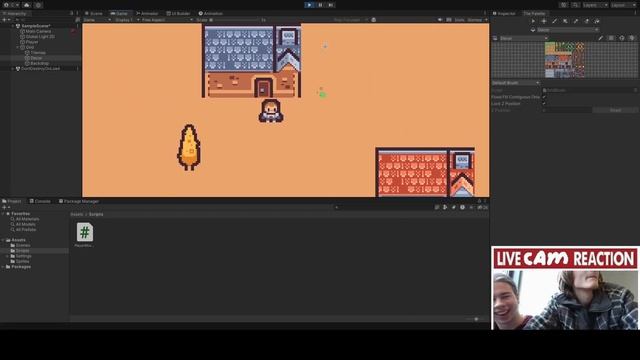Open the Inspector tab
Viewport: 640px width, 360px height.
tap(504, 13)
